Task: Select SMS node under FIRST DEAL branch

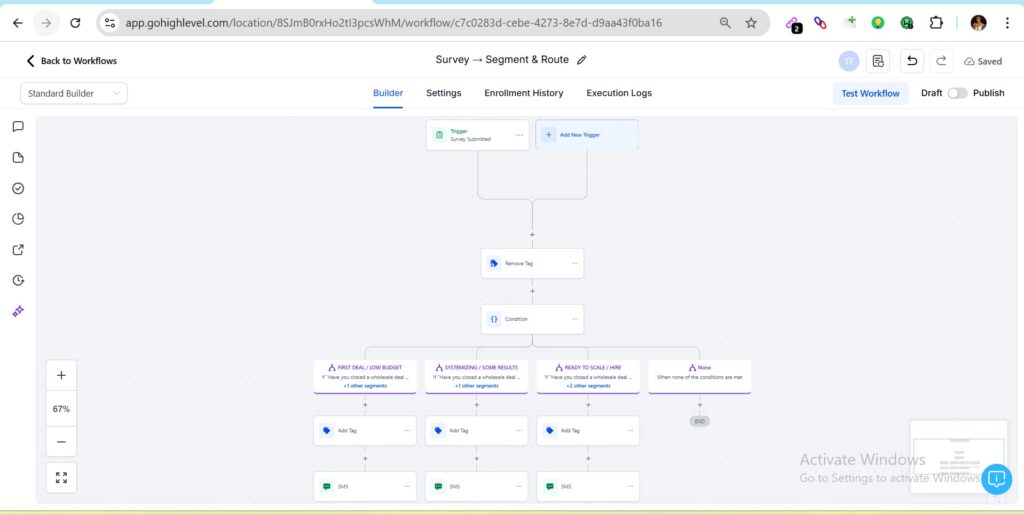Action: (365, 487)
